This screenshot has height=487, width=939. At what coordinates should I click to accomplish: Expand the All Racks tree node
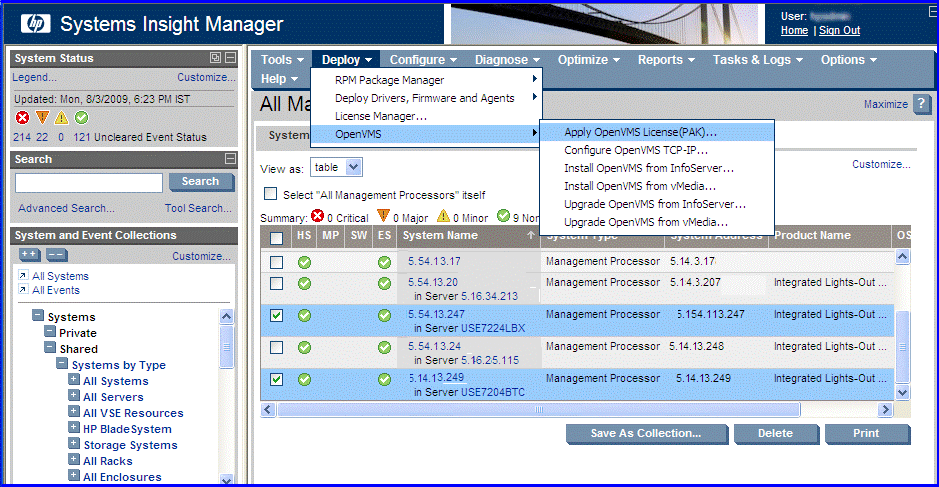[x=74, y=459]
